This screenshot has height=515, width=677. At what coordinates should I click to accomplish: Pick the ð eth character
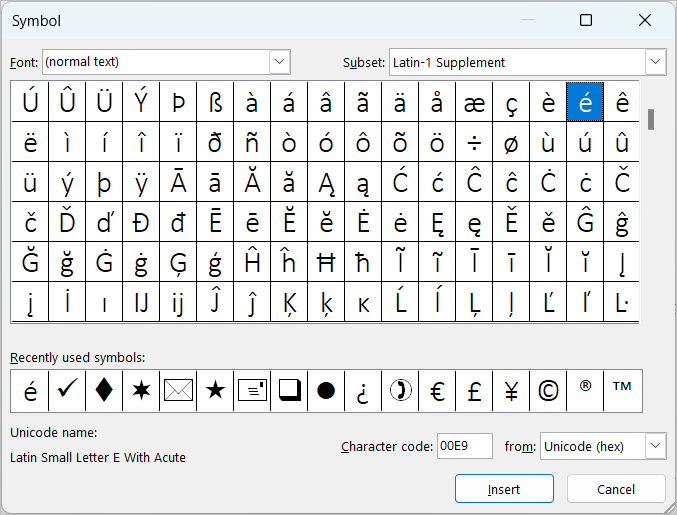(x=215, y=142)
